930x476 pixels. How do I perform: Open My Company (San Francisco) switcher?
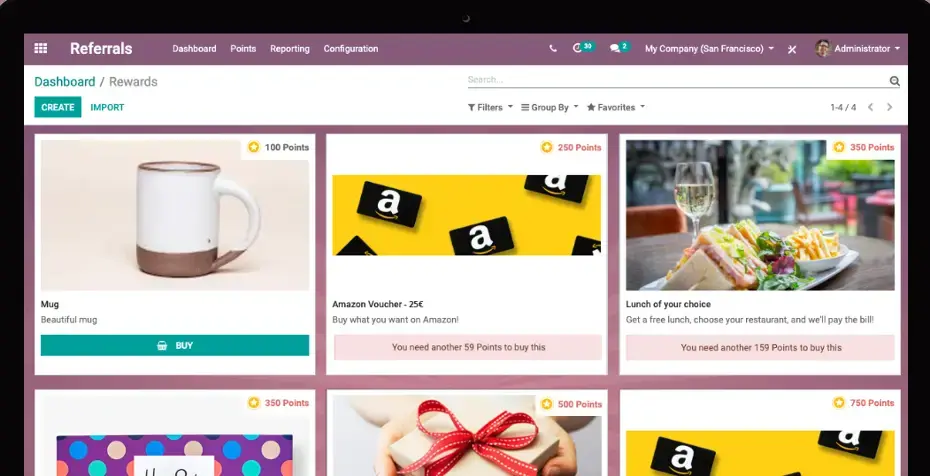708,48
